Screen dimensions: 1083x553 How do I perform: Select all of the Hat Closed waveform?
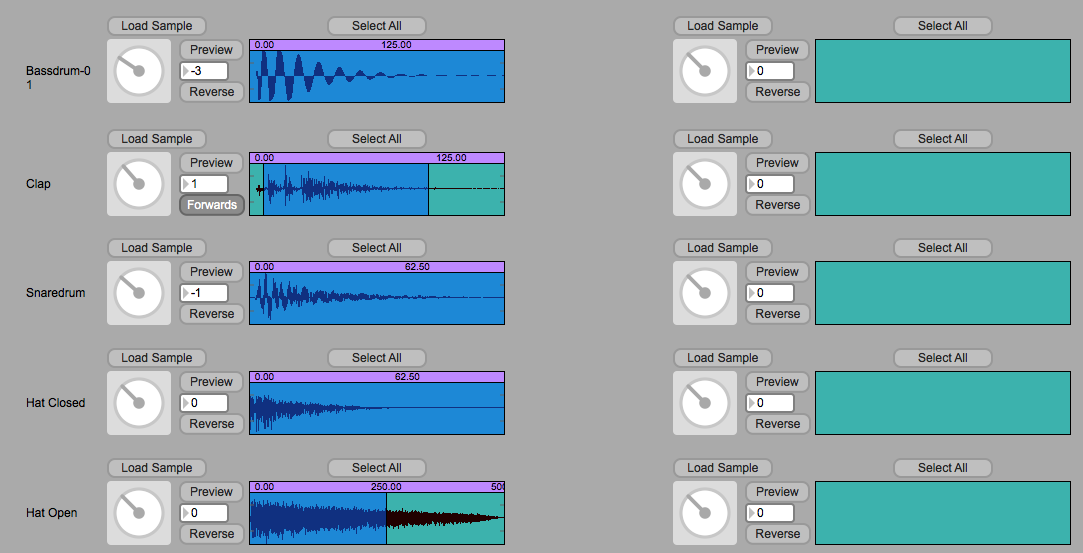376,358
